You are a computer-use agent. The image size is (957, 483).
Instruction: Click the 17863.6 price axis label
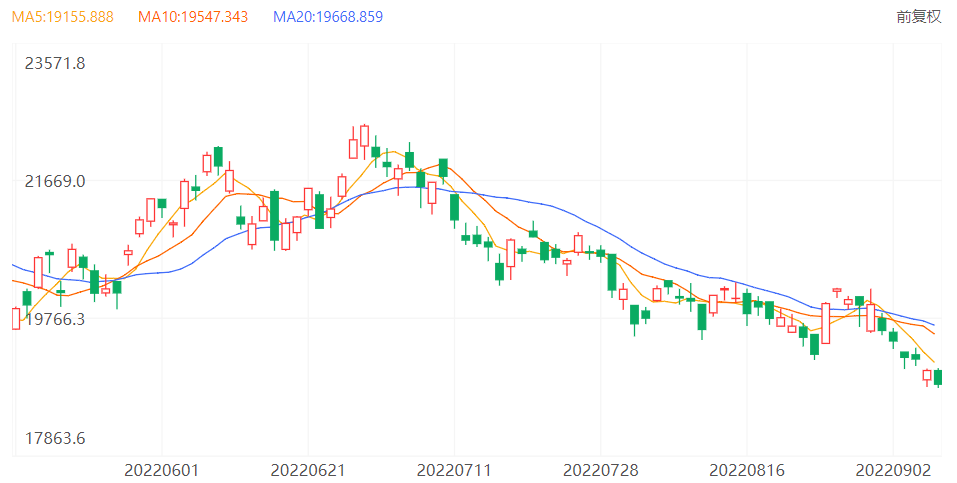click(x=55, y=438)
